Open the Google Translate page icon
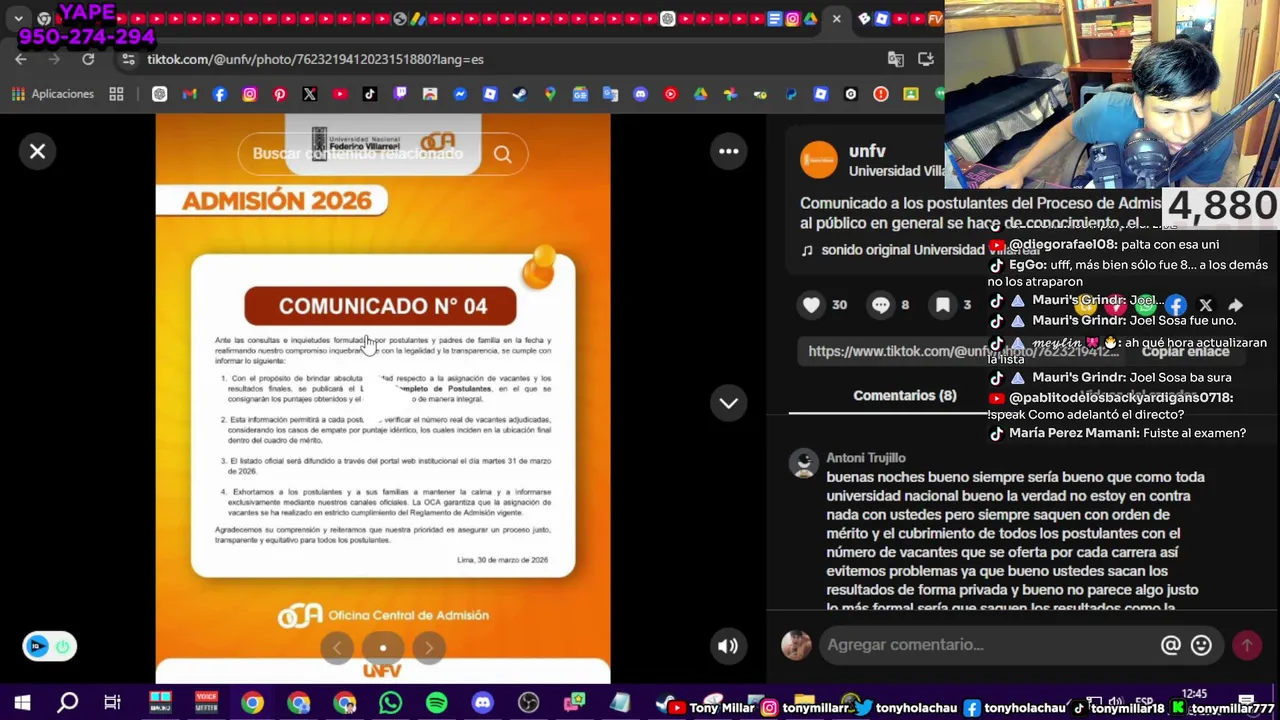1280x720 pixels. (896, 60)
